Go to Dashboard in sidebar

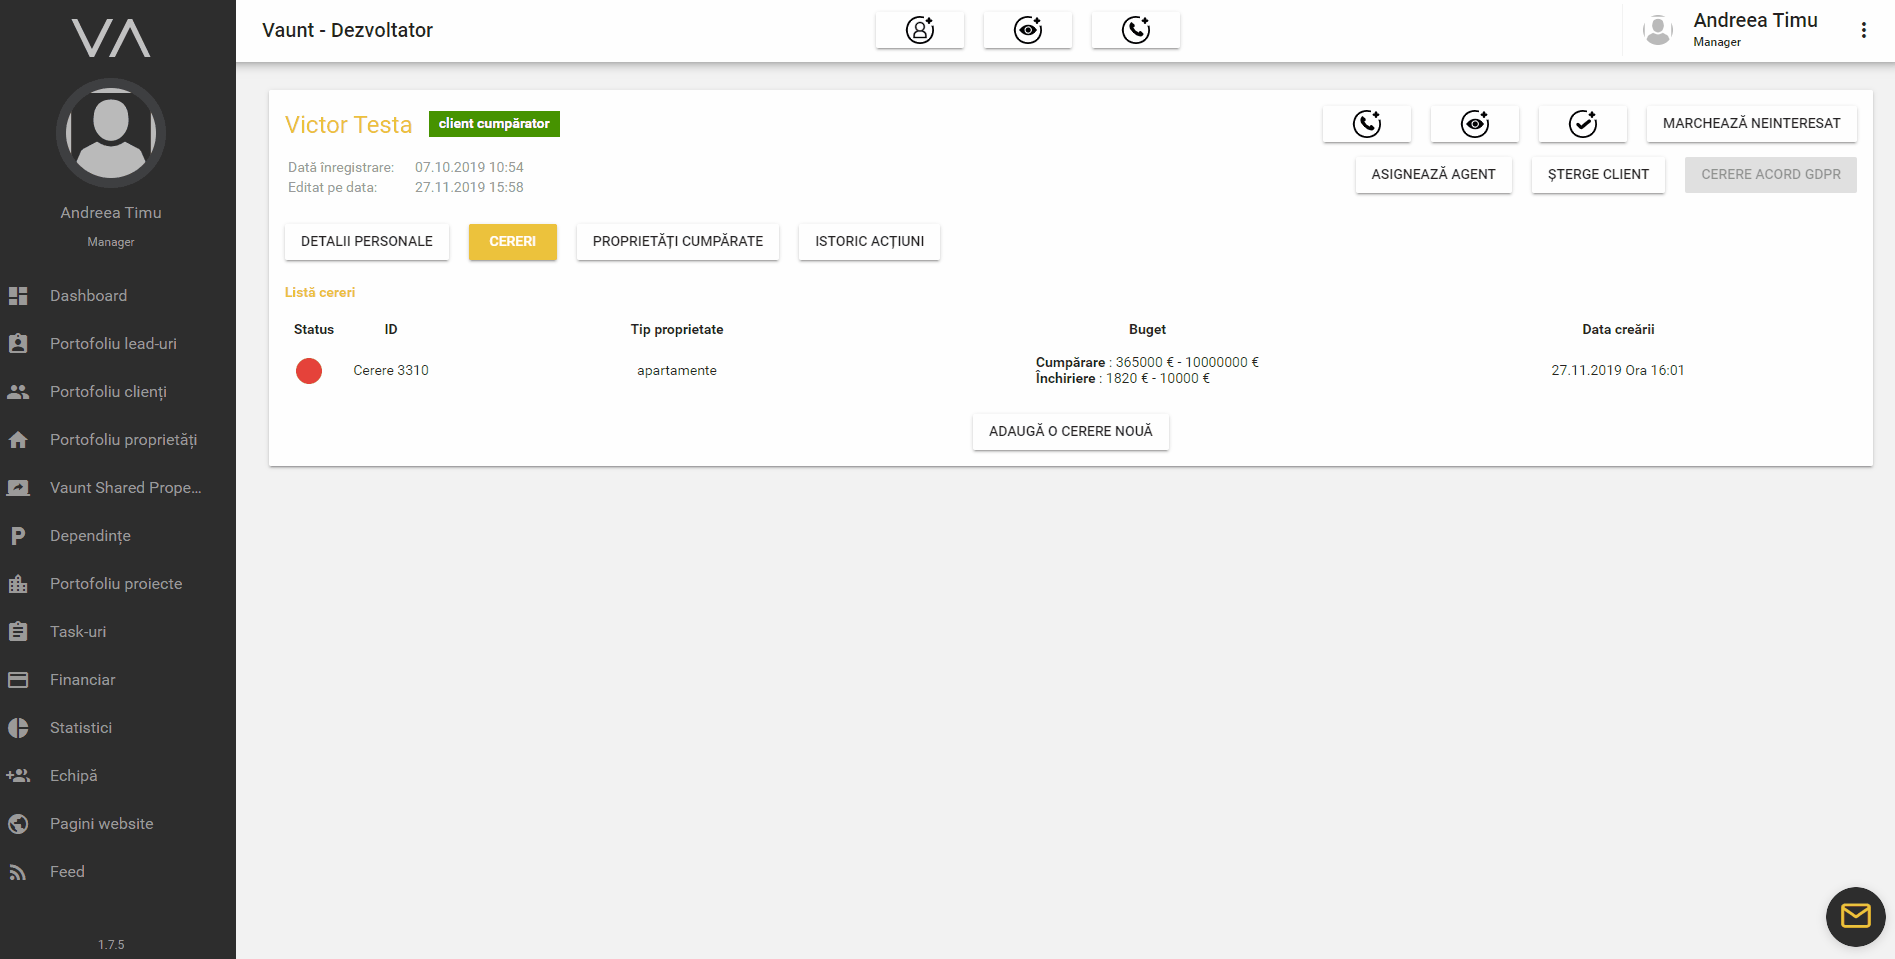(88, 296)
